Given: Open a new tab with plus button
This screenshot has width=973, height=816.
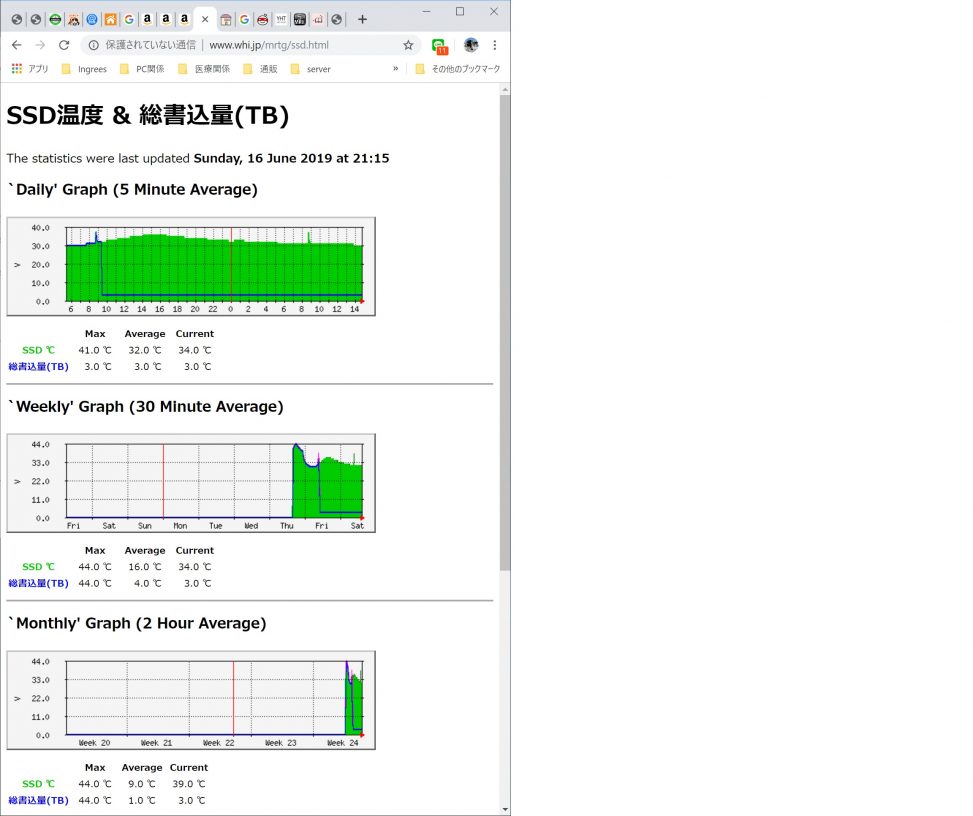Looking at the screenshot, I should (x=362, y=19).
